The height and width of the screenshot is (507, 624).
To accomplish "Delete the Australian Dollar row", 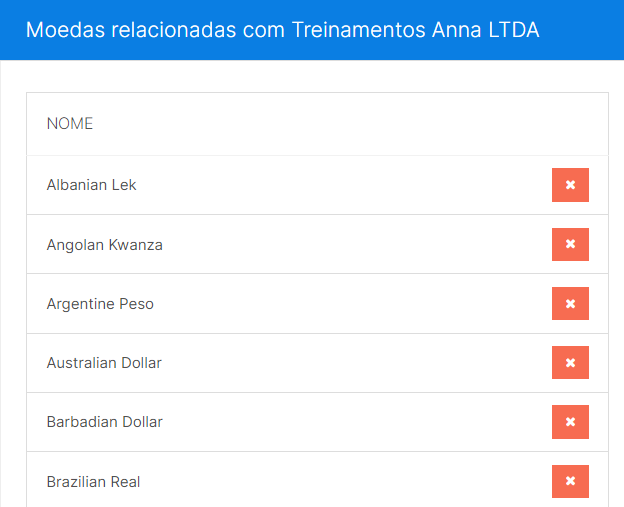I will coord(570,362).
